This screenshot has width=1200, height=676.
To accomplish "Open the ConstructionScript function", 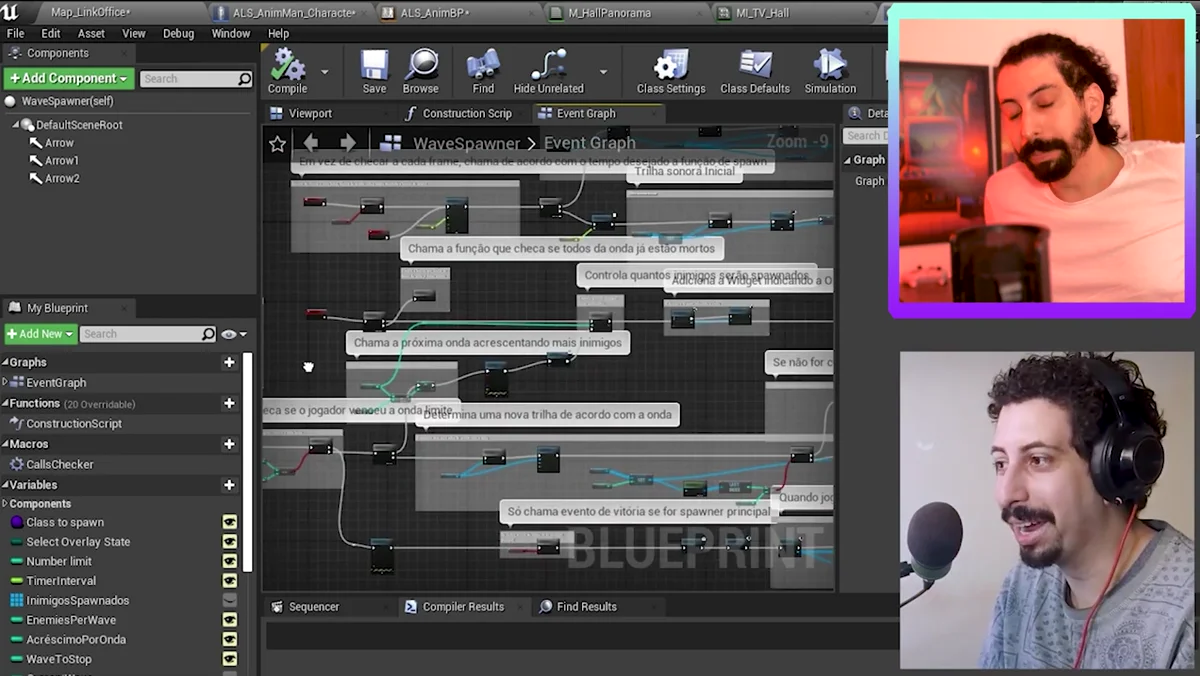I will (x=73, y=423).
